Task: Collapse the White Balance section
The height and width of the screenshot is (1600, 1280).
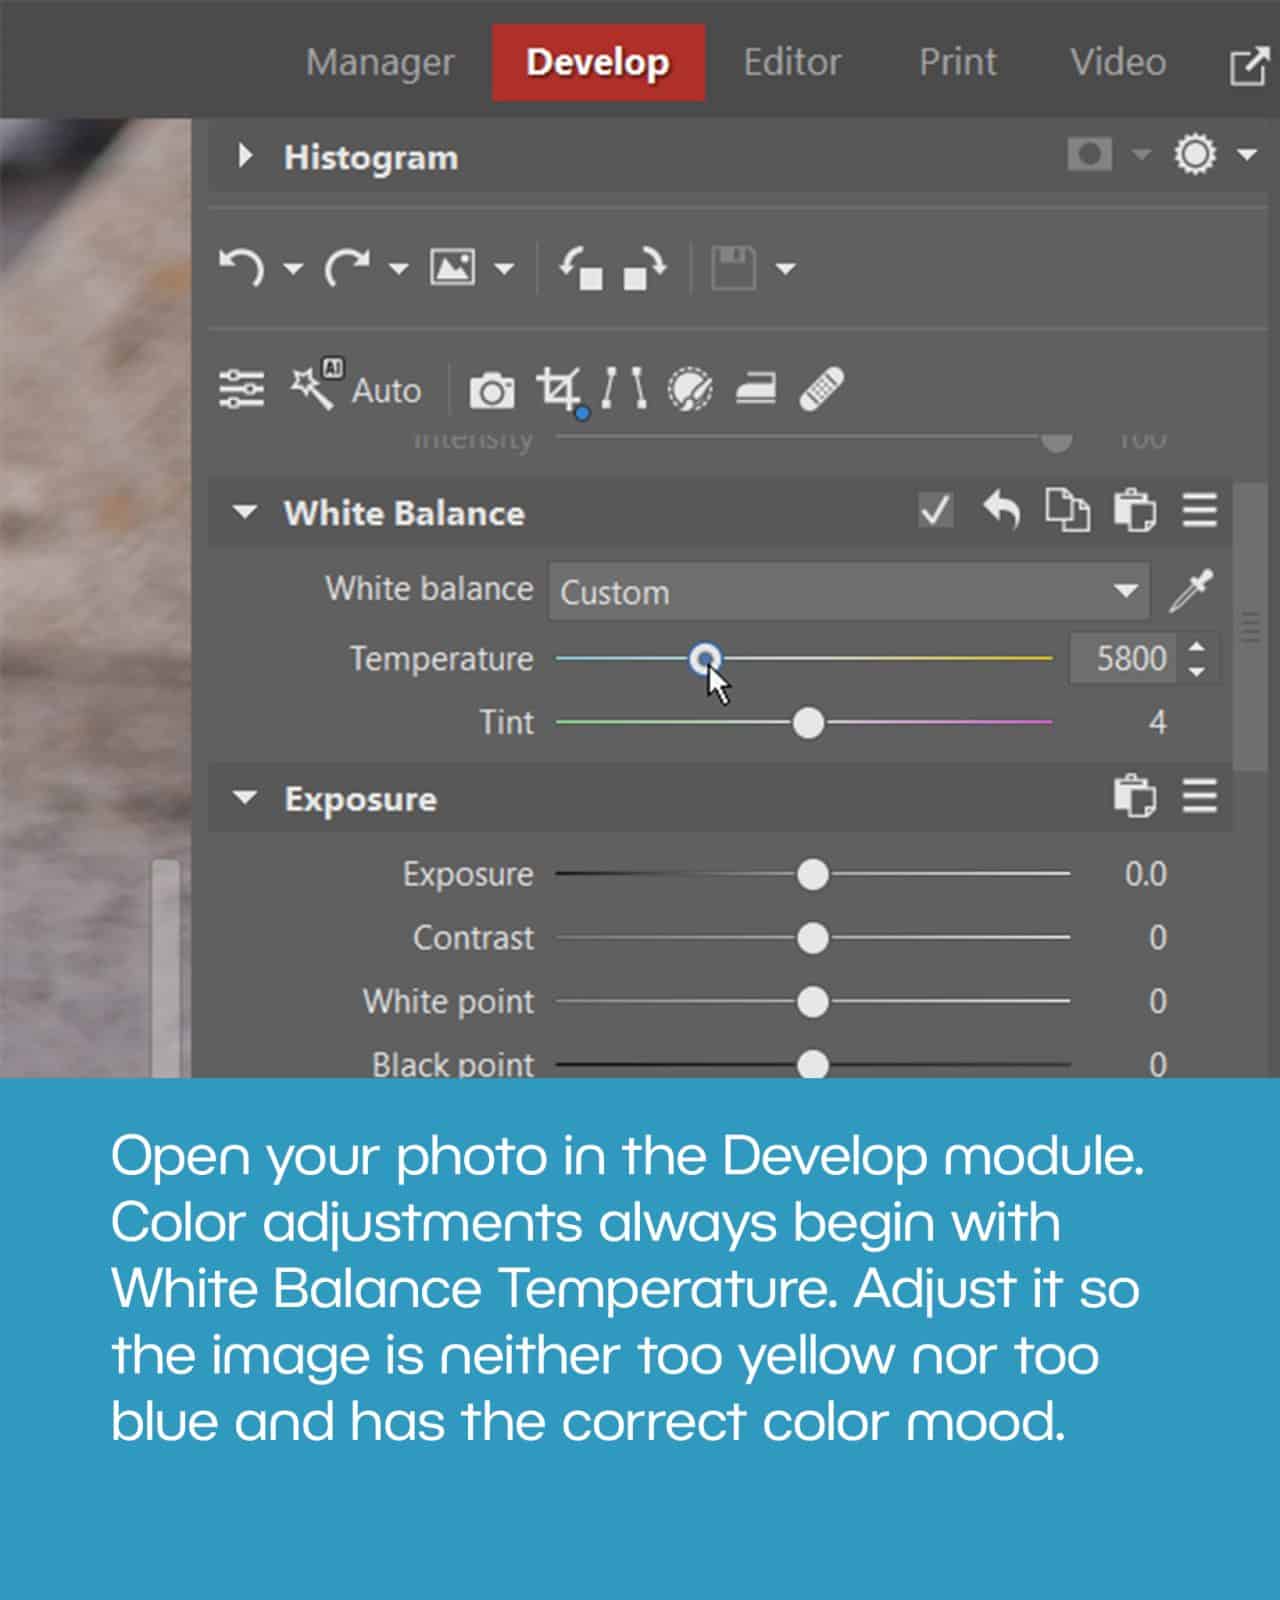Action: [x=245, y=512]
